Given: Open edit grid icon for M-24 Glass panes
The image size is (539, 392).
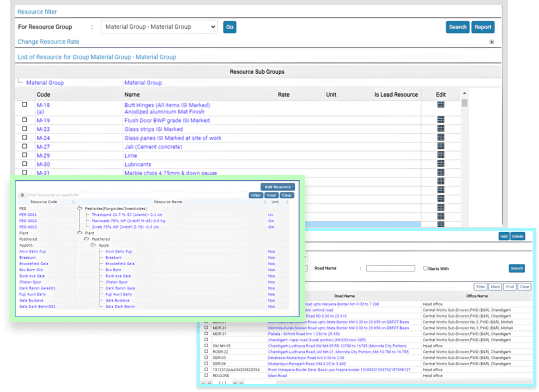Looking at the screenshot, I should coord(440,137).
